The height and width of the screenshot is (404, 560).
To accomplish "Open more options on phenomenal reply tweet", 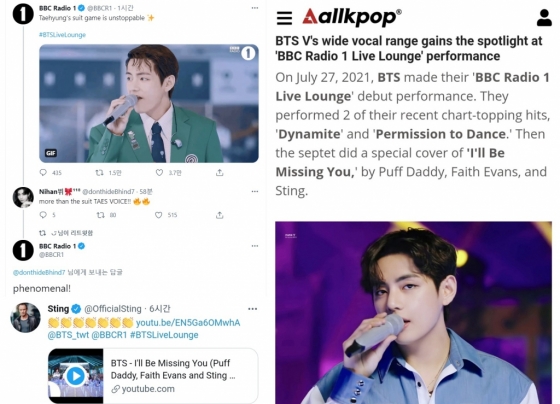I will (x=255, y=246).
